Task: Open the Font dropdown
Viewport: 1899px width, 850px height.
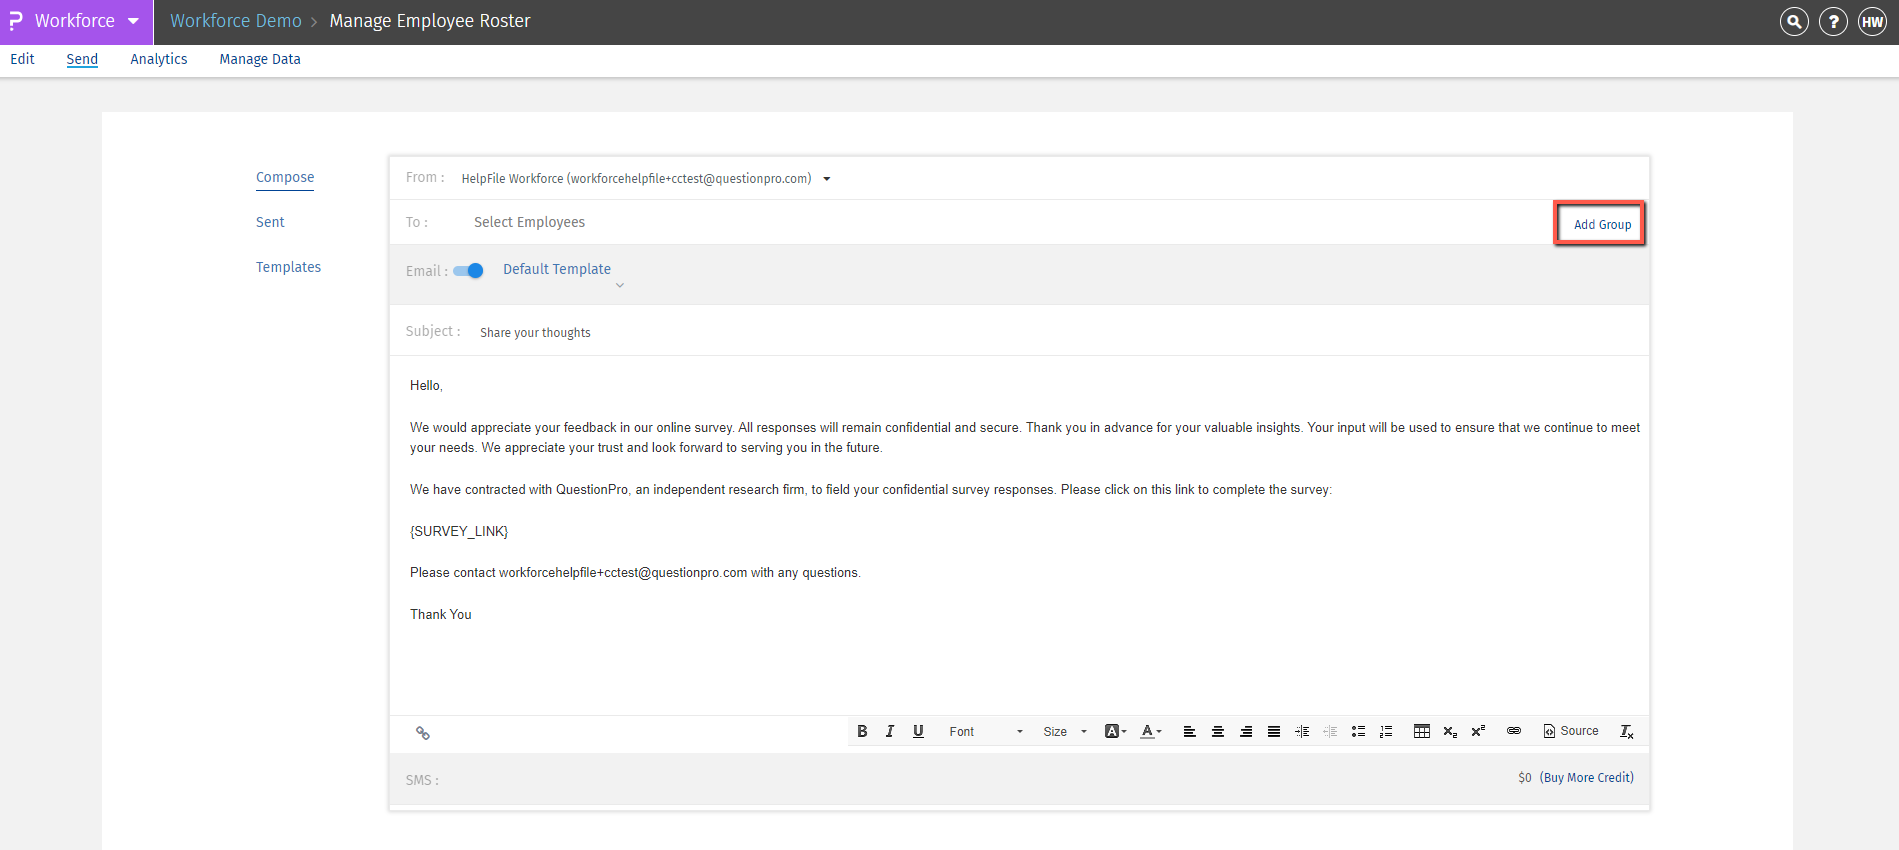Action: (985, 731)
